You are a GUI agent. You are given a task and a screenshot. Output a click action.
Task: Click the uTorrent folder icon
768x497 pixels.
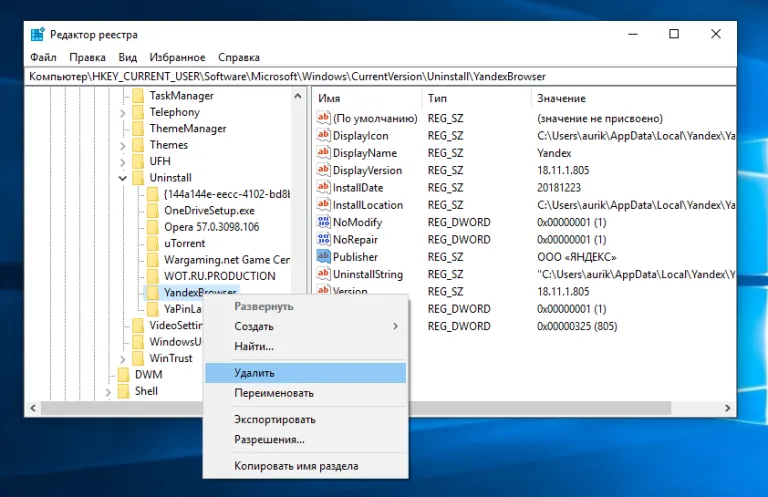(153, 243)
